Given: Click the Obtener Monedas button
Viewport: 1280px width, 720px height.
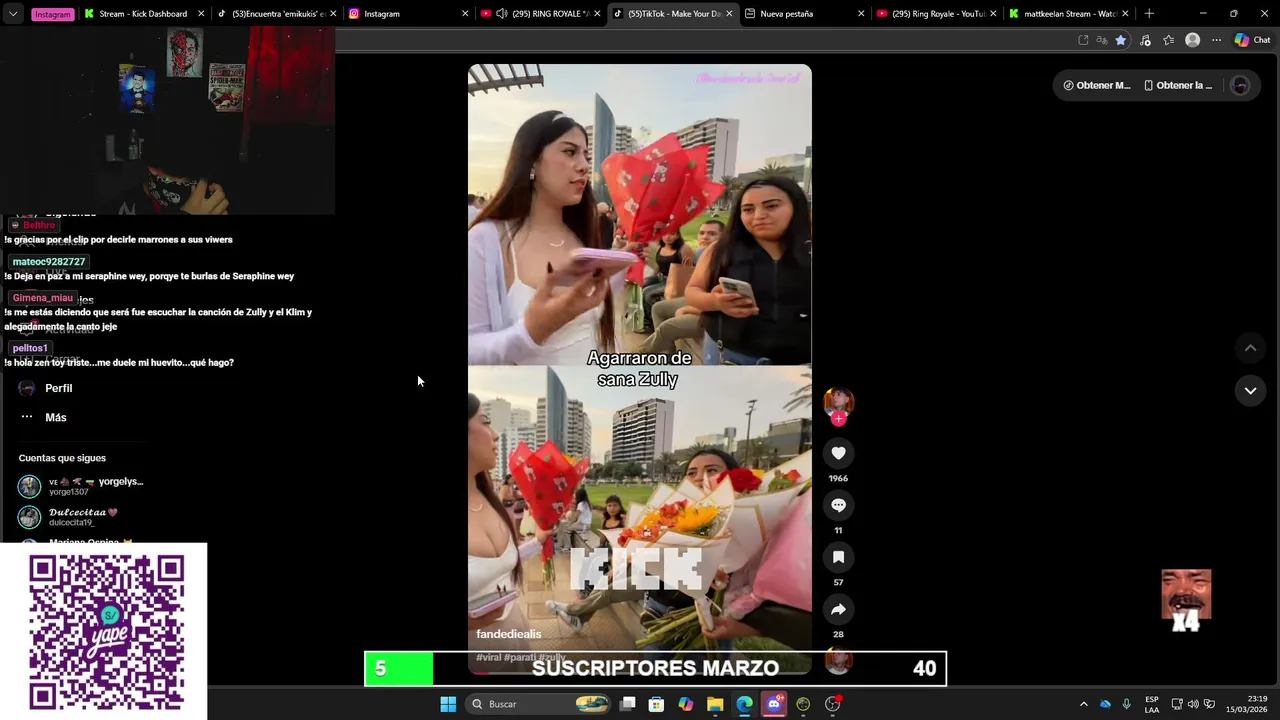Looking at the screenshot, I should tap(1097, 85).
